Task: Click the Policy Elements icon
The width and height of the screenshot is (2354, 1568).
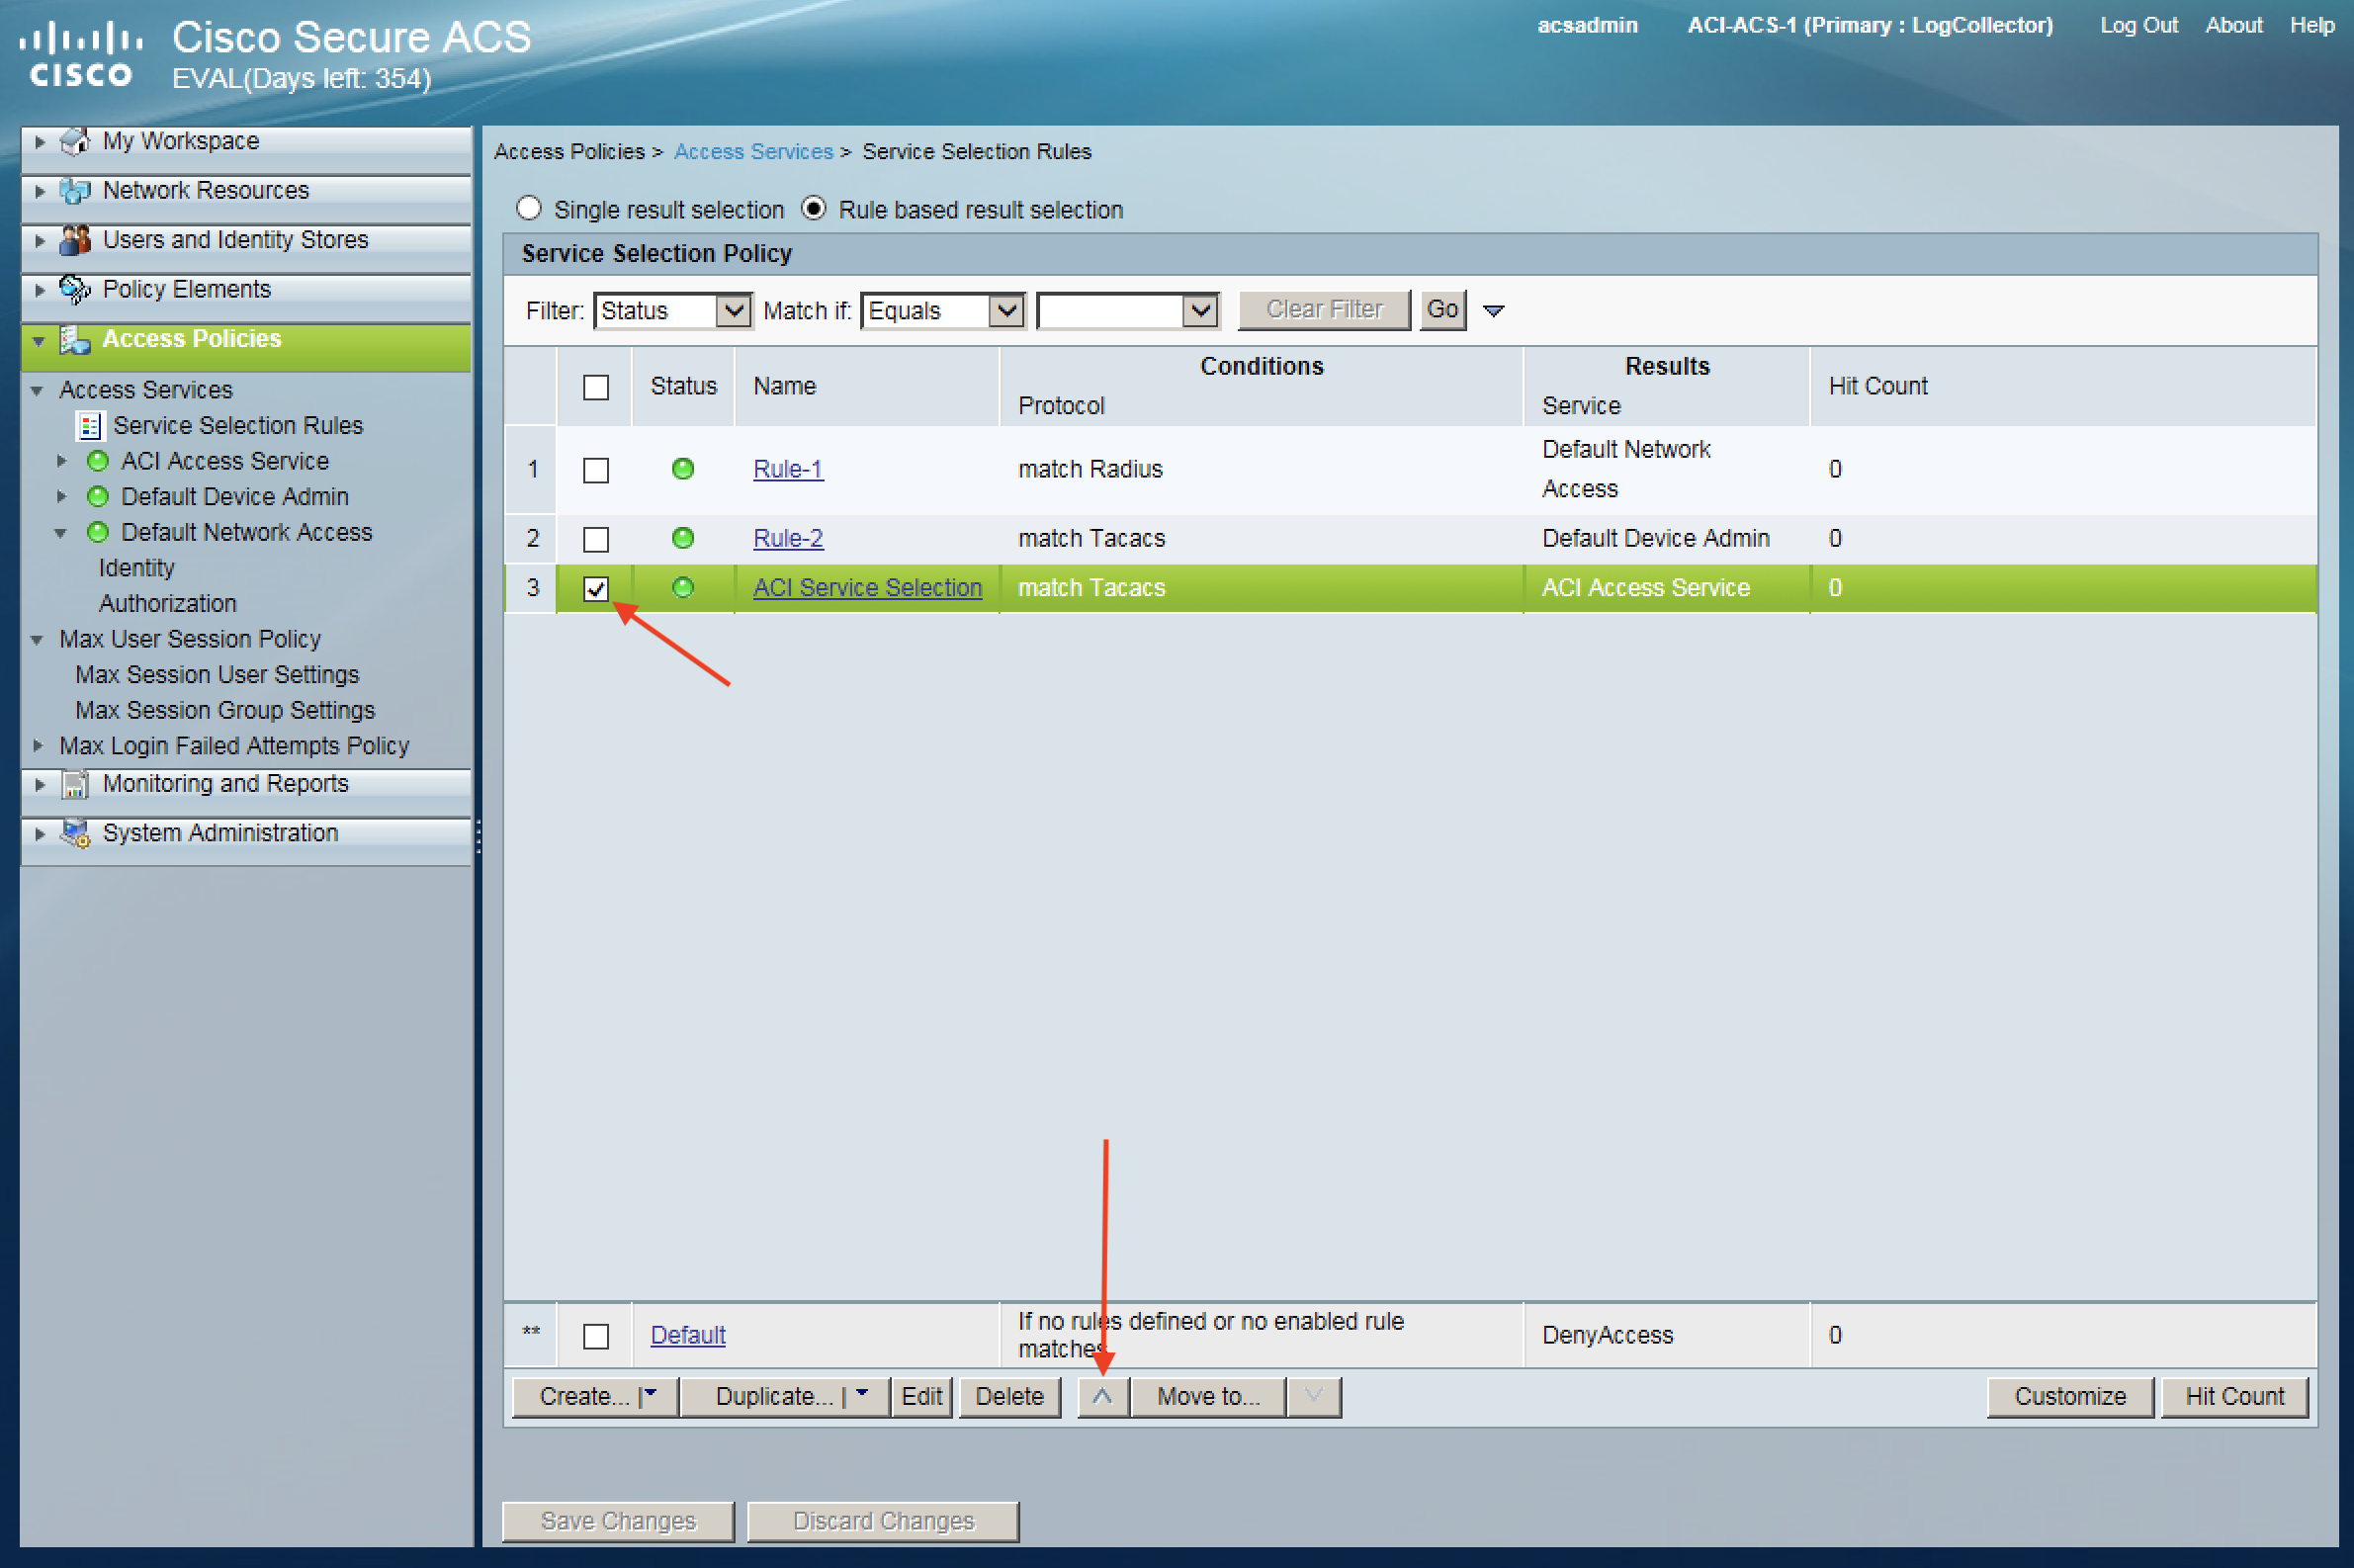Action: [75, 290]
